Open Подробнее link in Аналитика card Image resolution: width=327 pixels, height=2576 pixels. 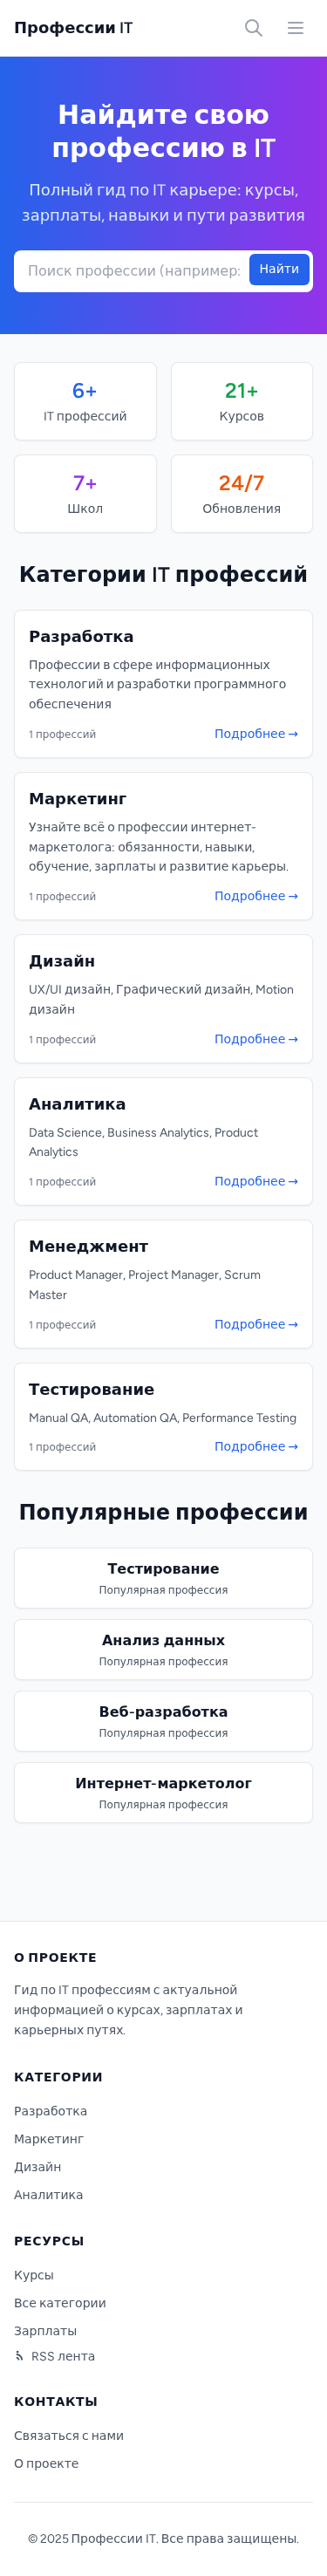256,1181
